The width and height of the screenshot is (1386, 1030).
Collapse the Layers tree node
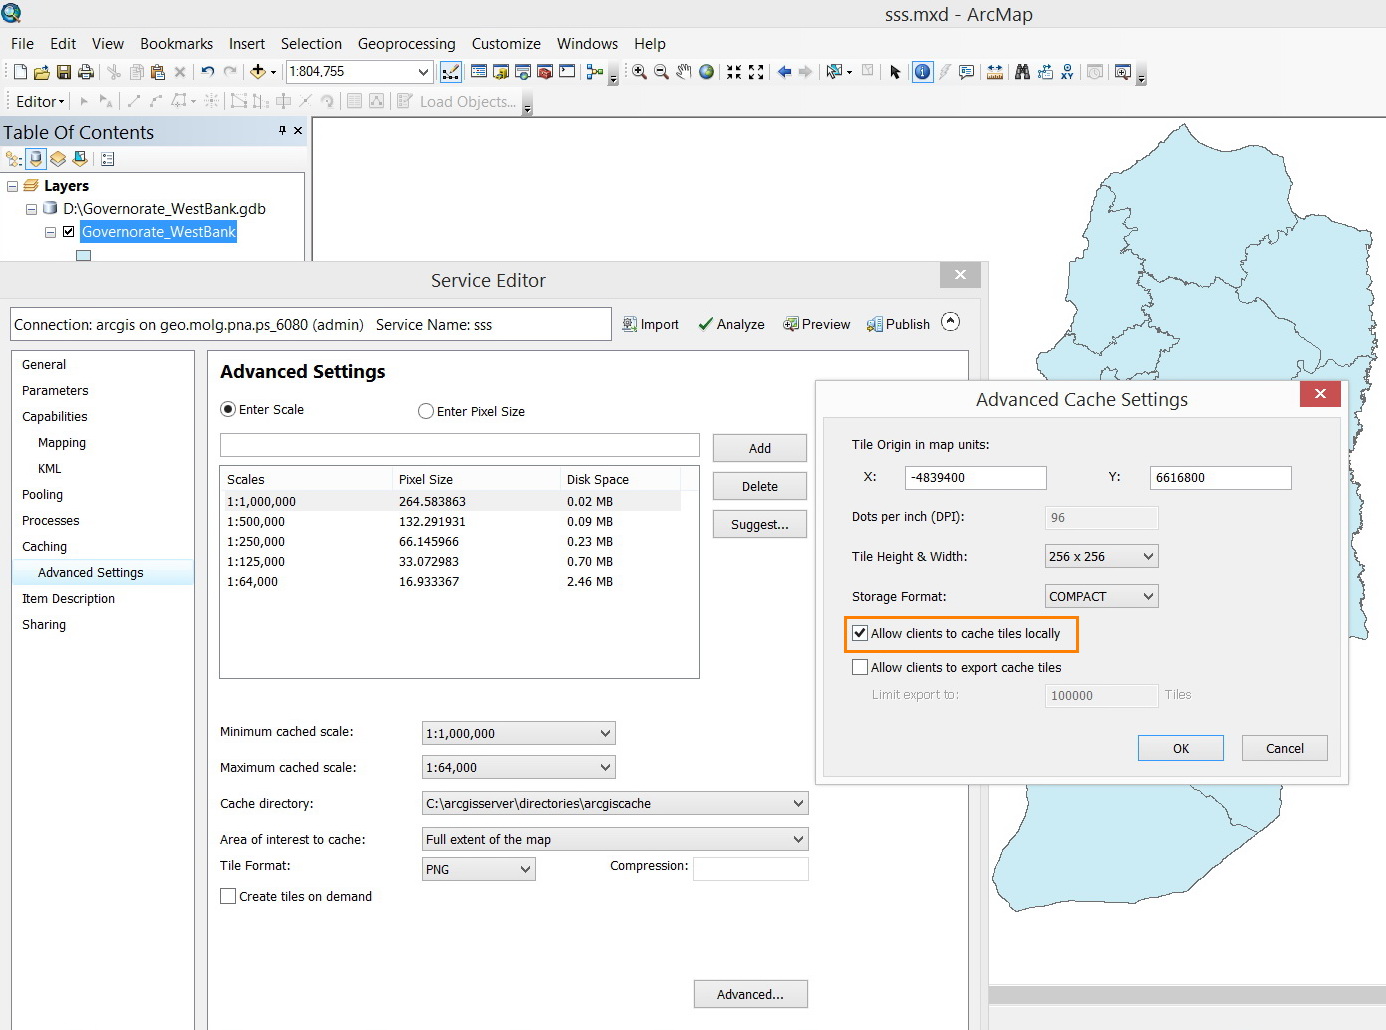tap(12, 186)
